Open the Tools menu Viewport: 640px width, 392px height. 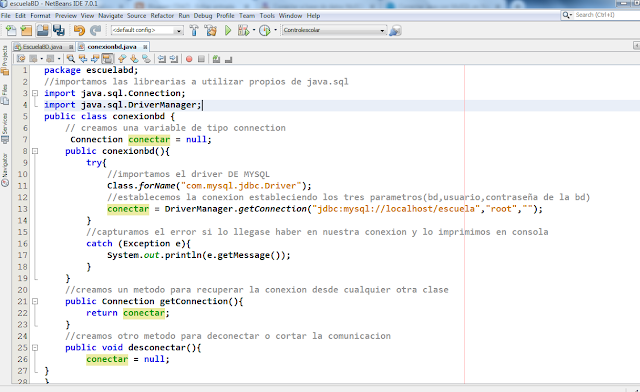pyautogui.click(x=267, y=16)
